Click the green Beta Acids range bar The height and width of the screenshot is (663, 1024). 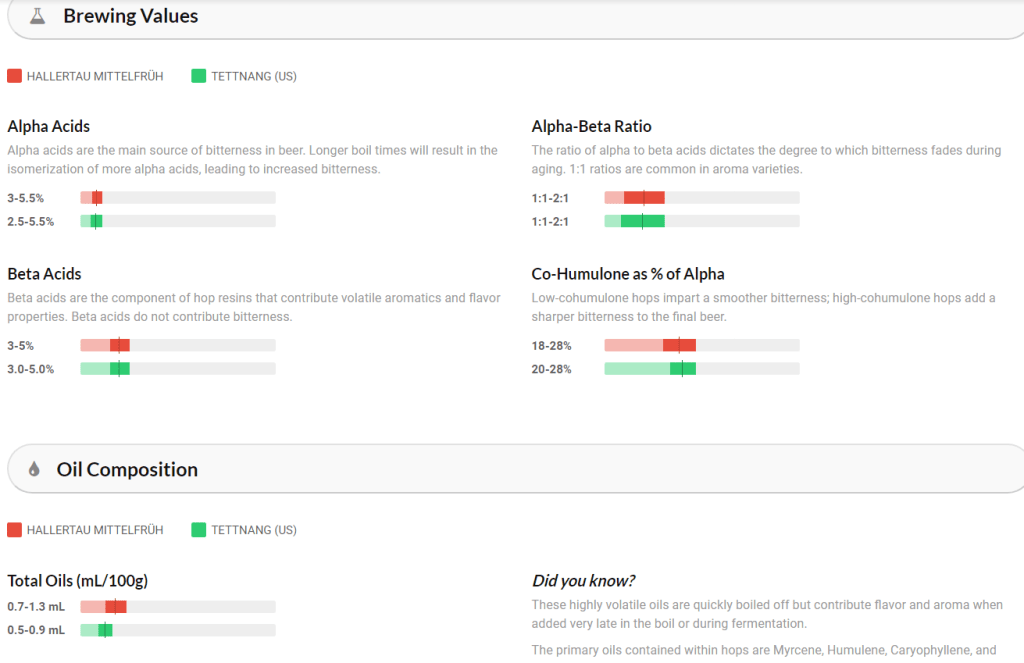coord(119,369)
